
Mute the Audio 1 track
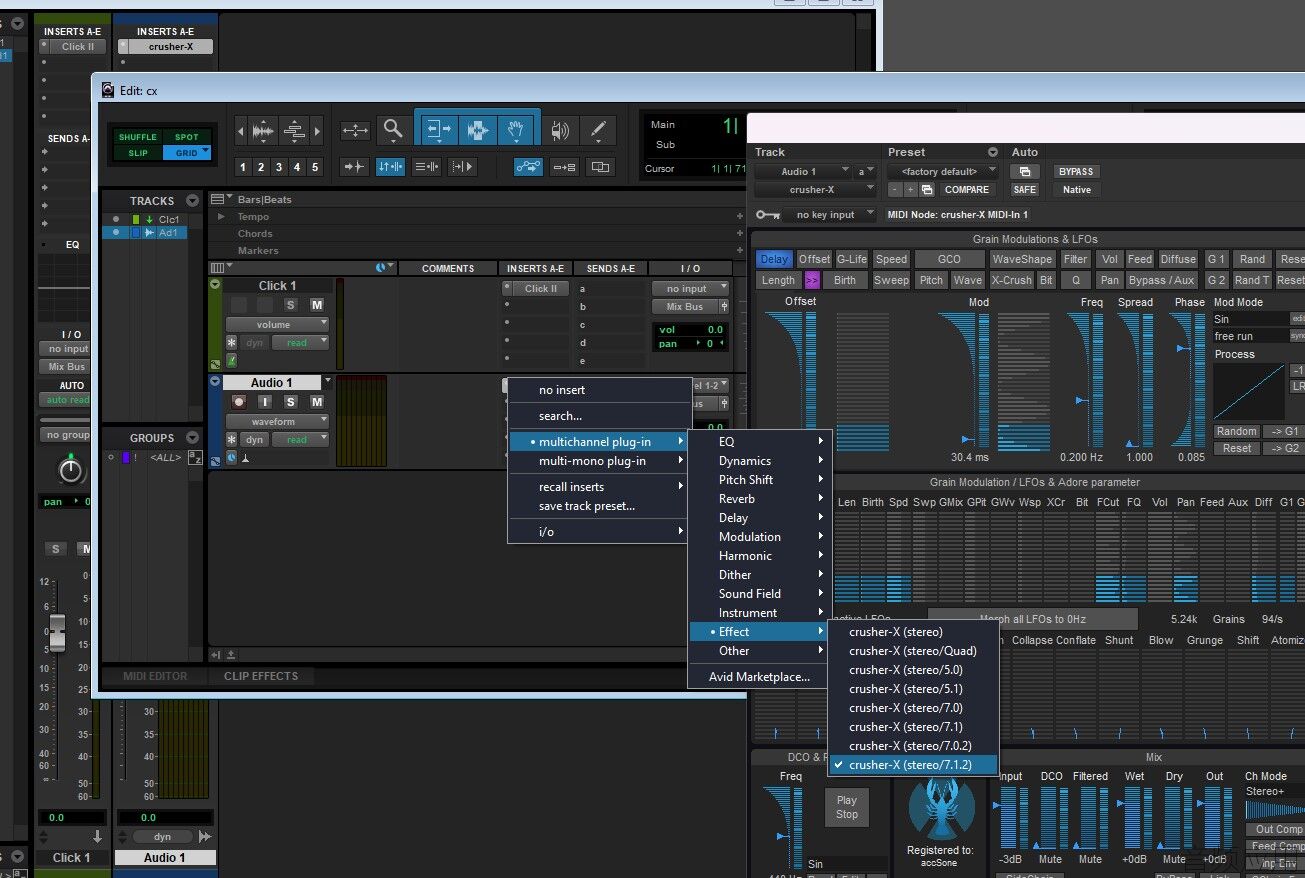(317, 402)
